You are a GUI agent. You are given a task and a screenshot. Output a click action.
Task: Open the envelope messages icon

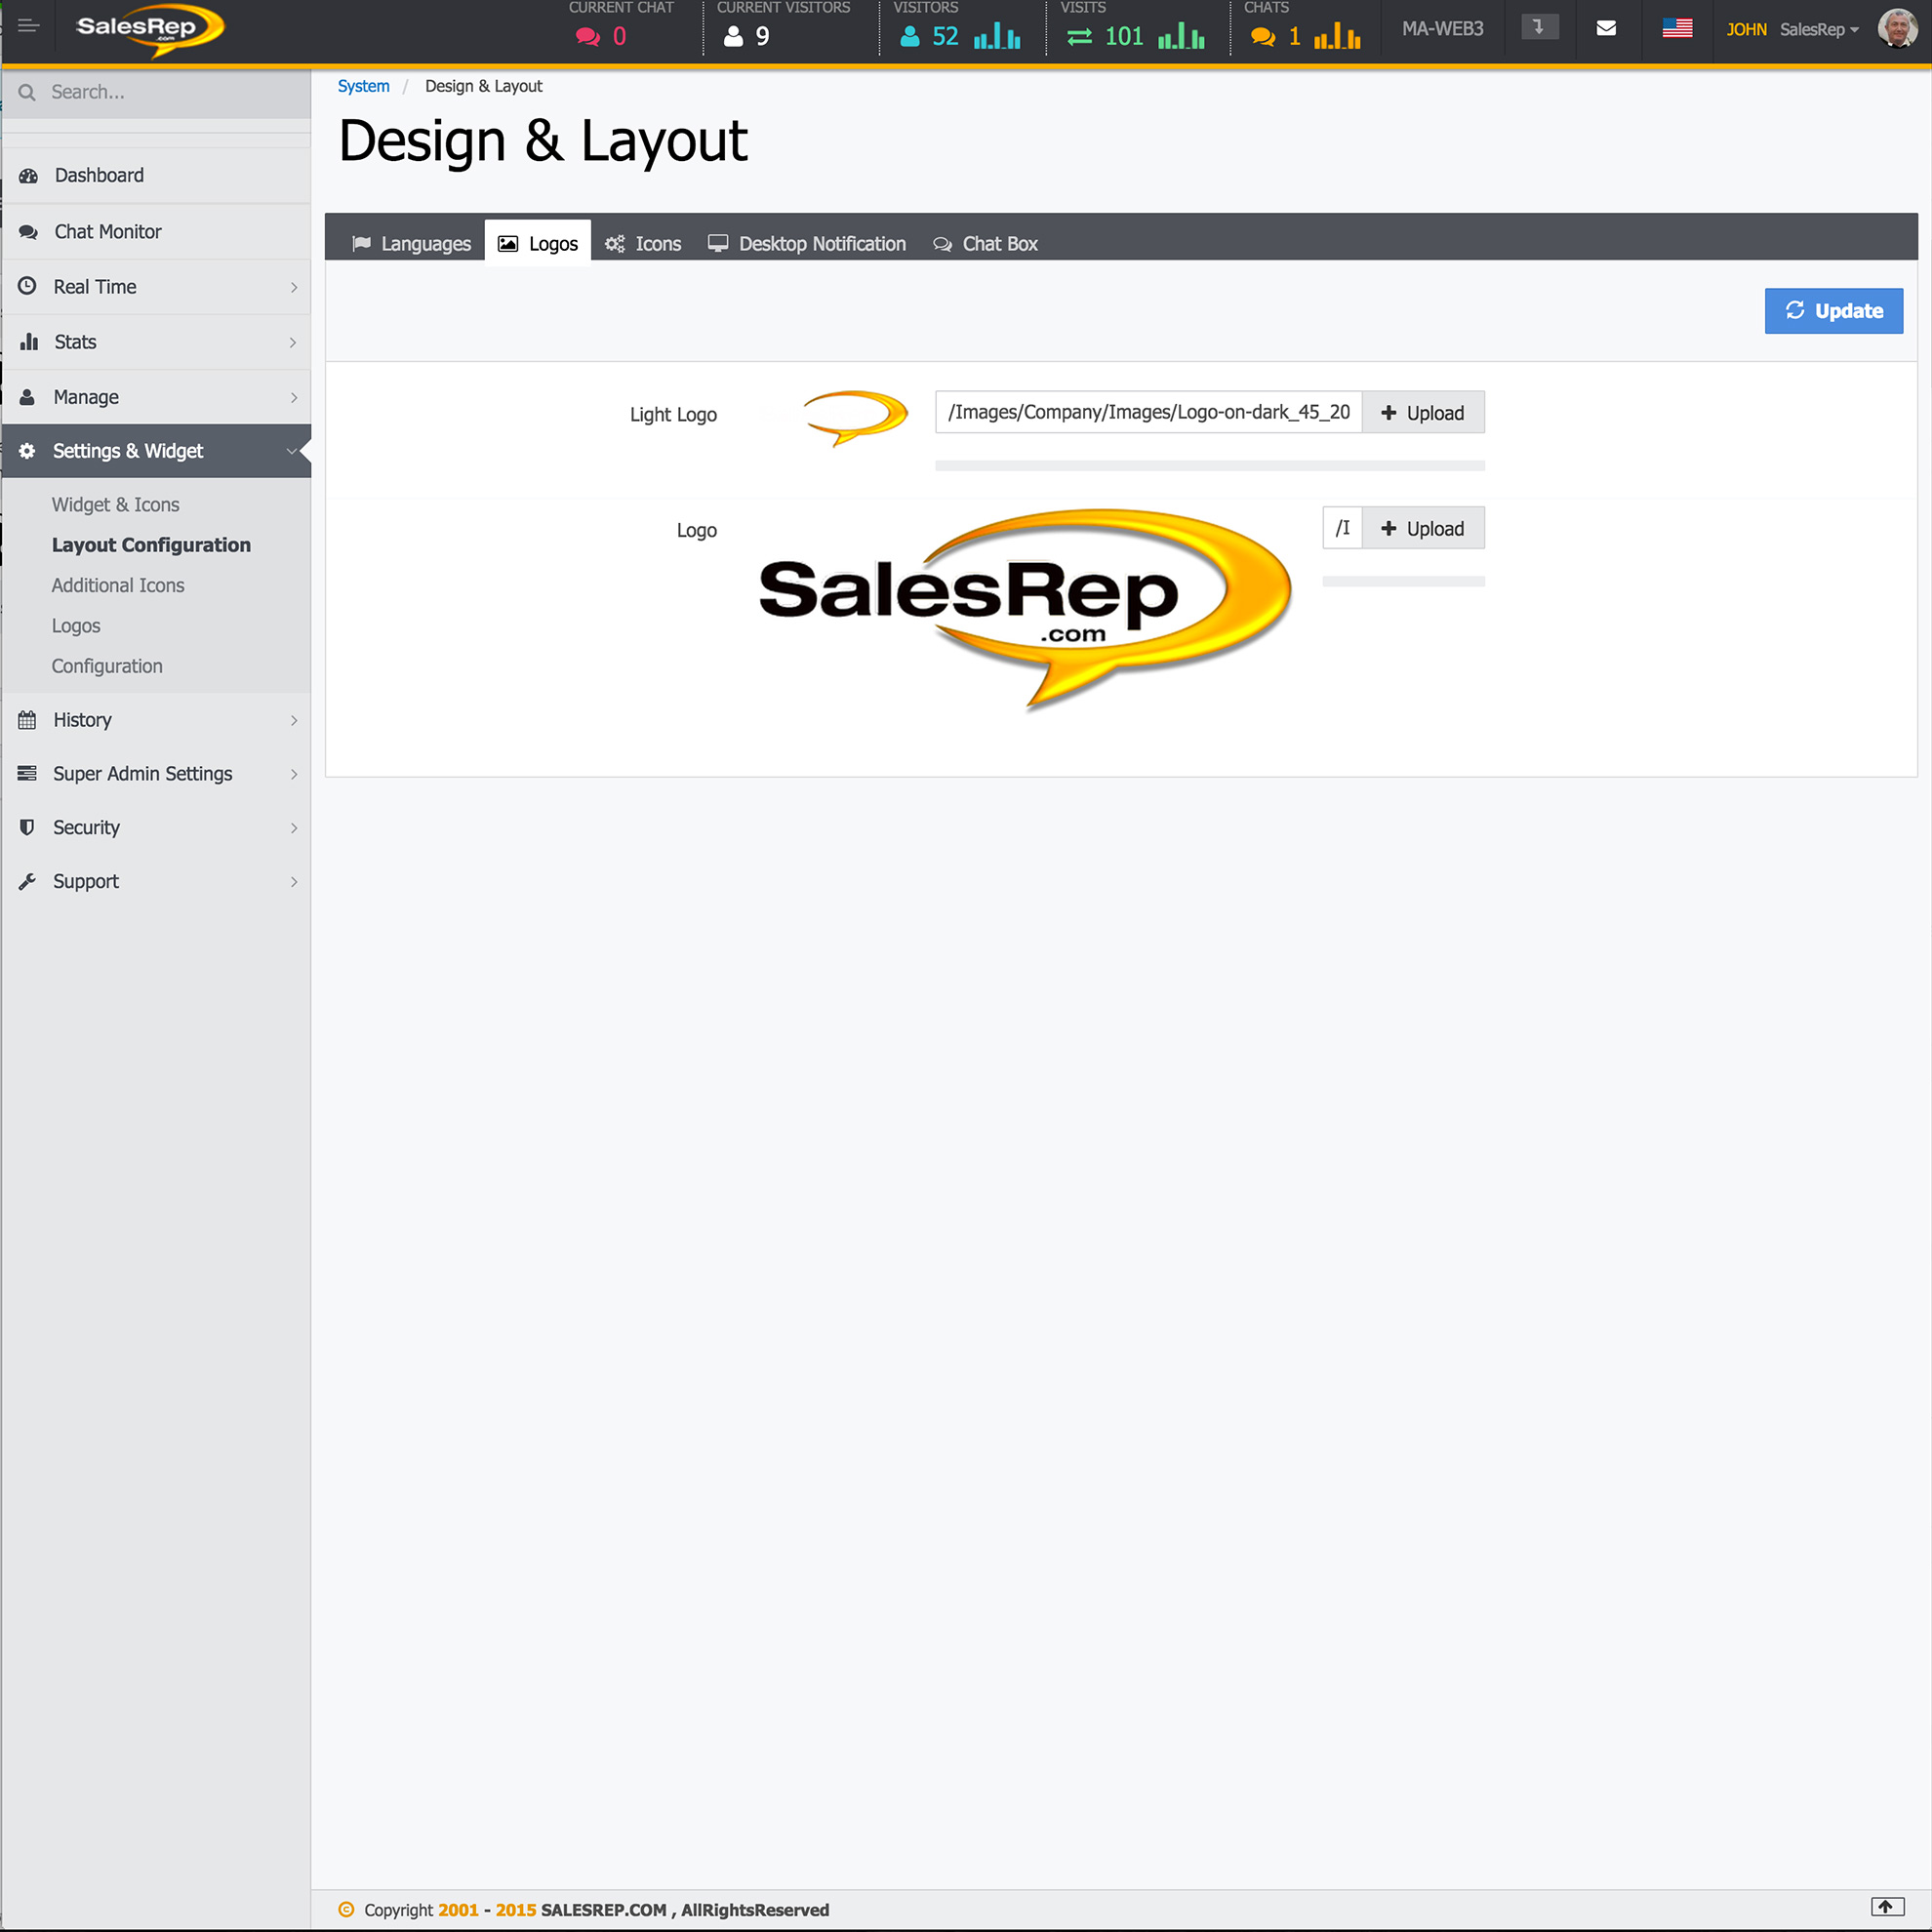coord(1606,28)
